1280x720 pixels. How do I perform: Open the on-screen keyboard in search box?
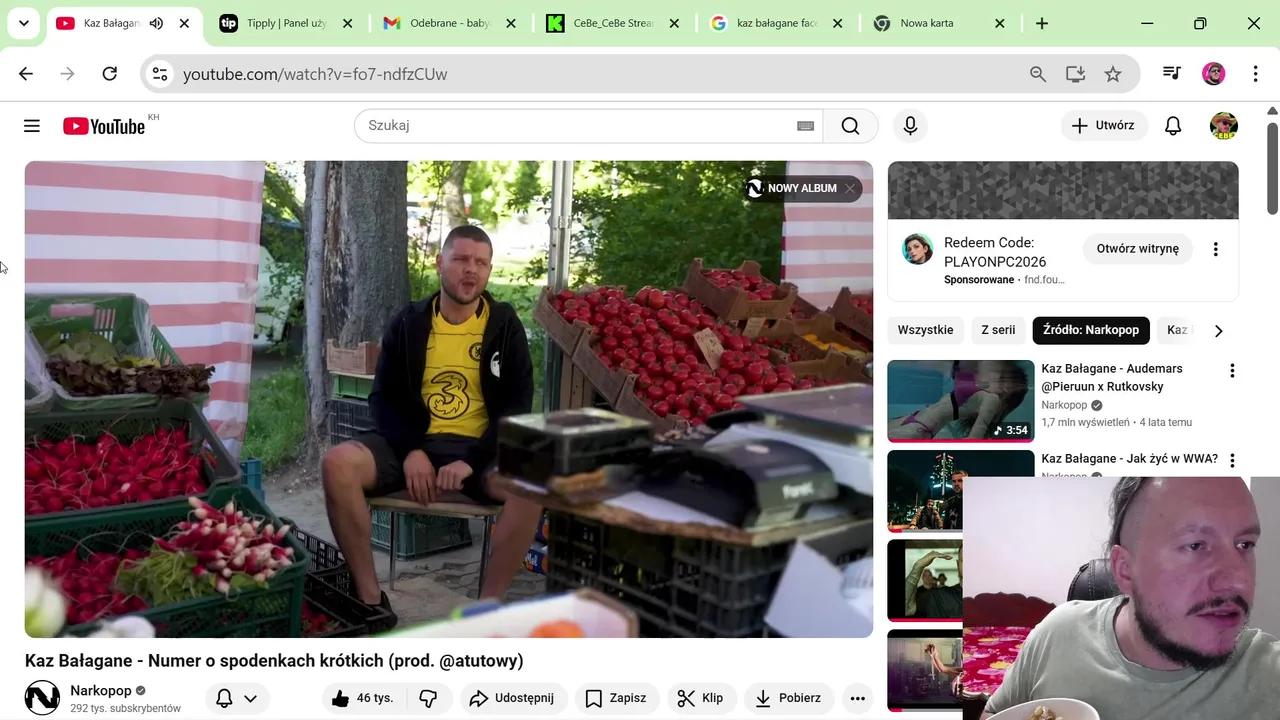805,126
